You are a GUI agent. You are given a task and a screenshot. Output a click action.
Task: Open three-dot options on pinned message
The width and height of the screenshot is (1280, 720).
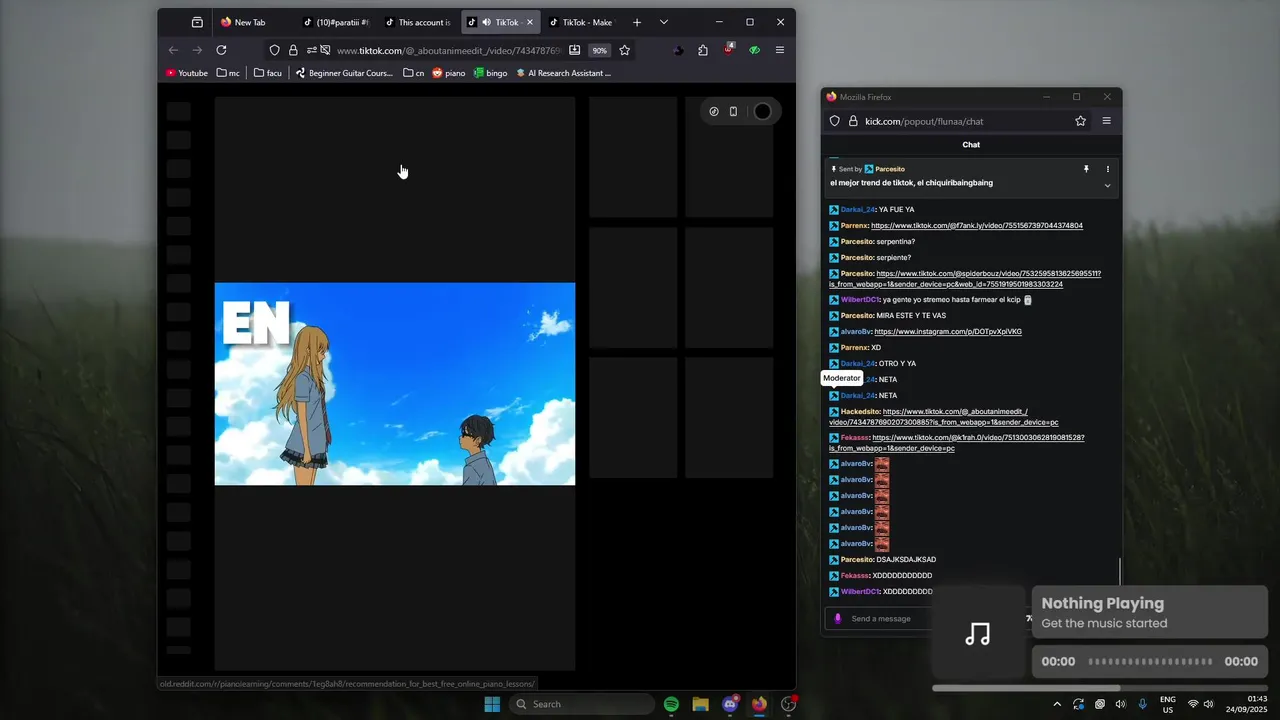[x=1107, y=169]
